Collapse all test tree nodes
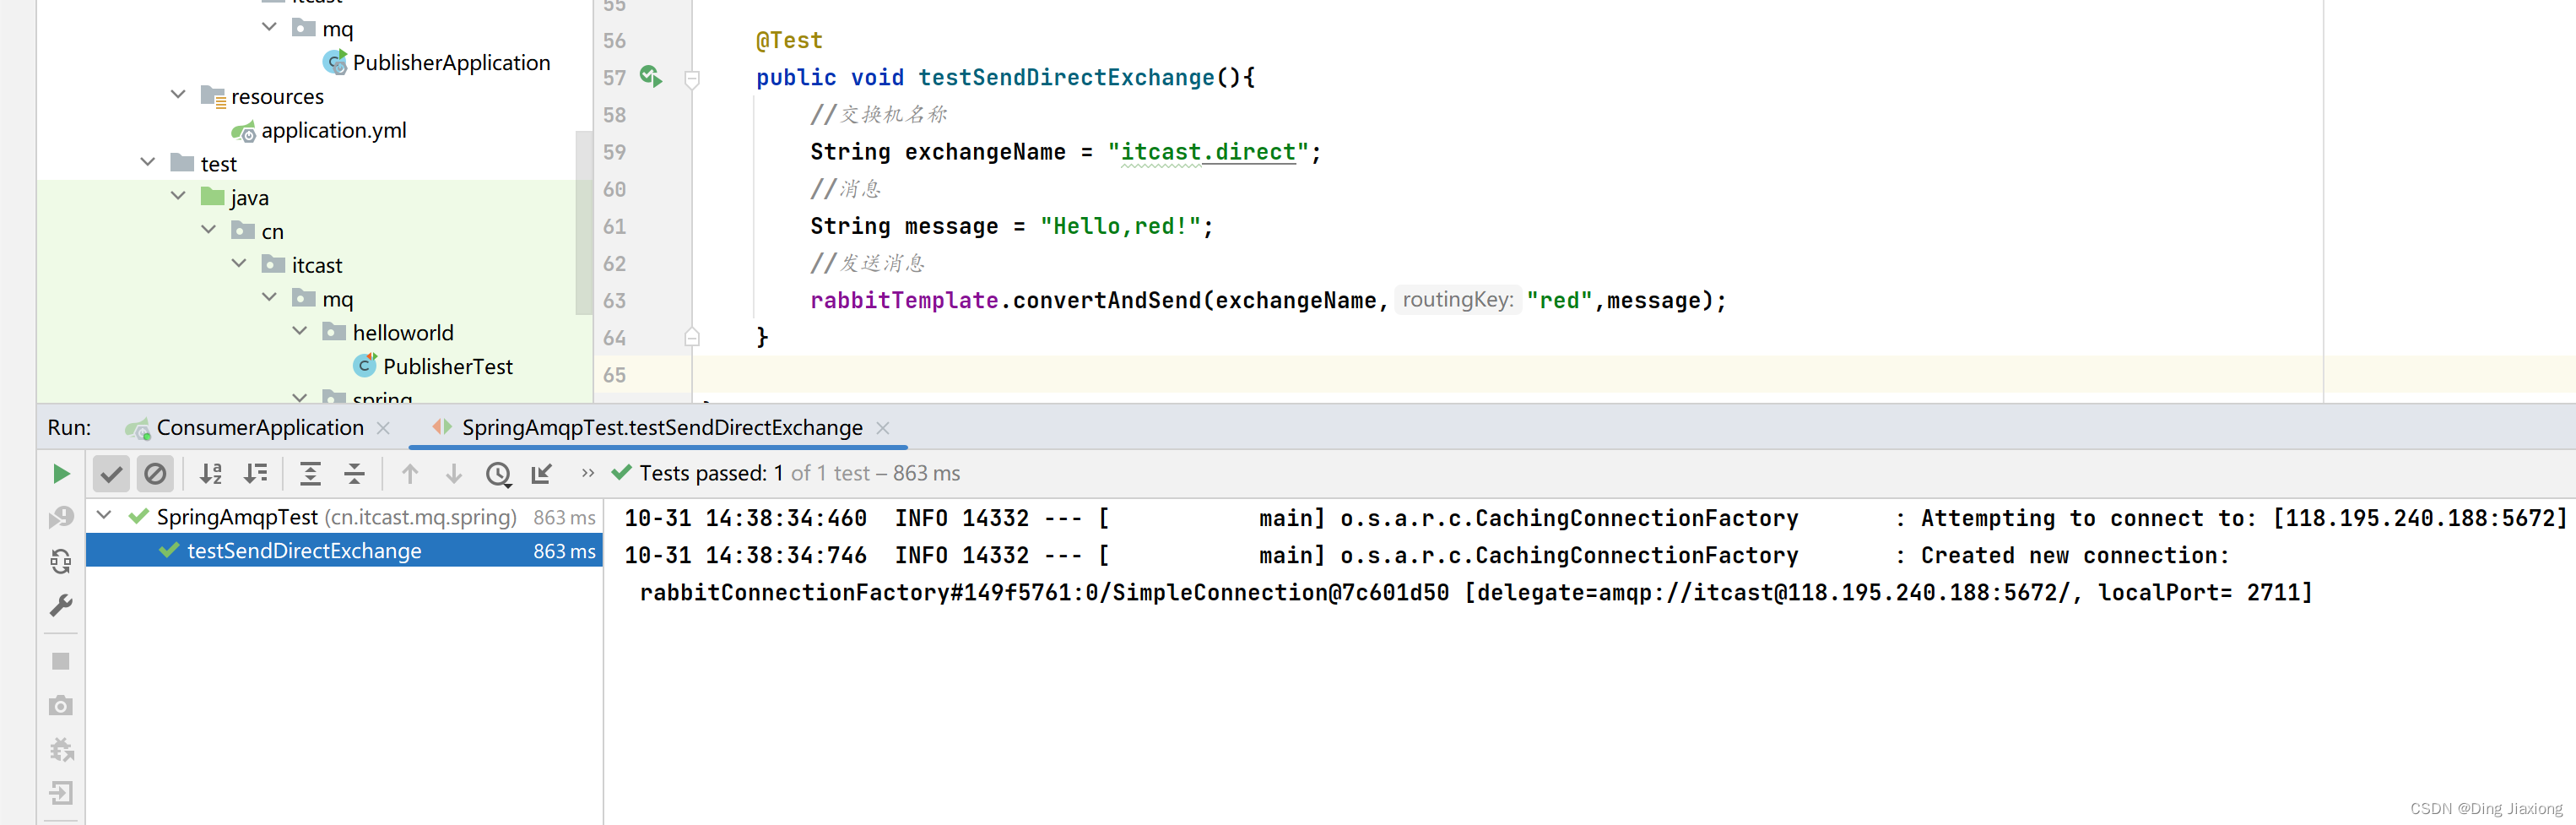The image size is (2576, 825). tap(354, 473)
